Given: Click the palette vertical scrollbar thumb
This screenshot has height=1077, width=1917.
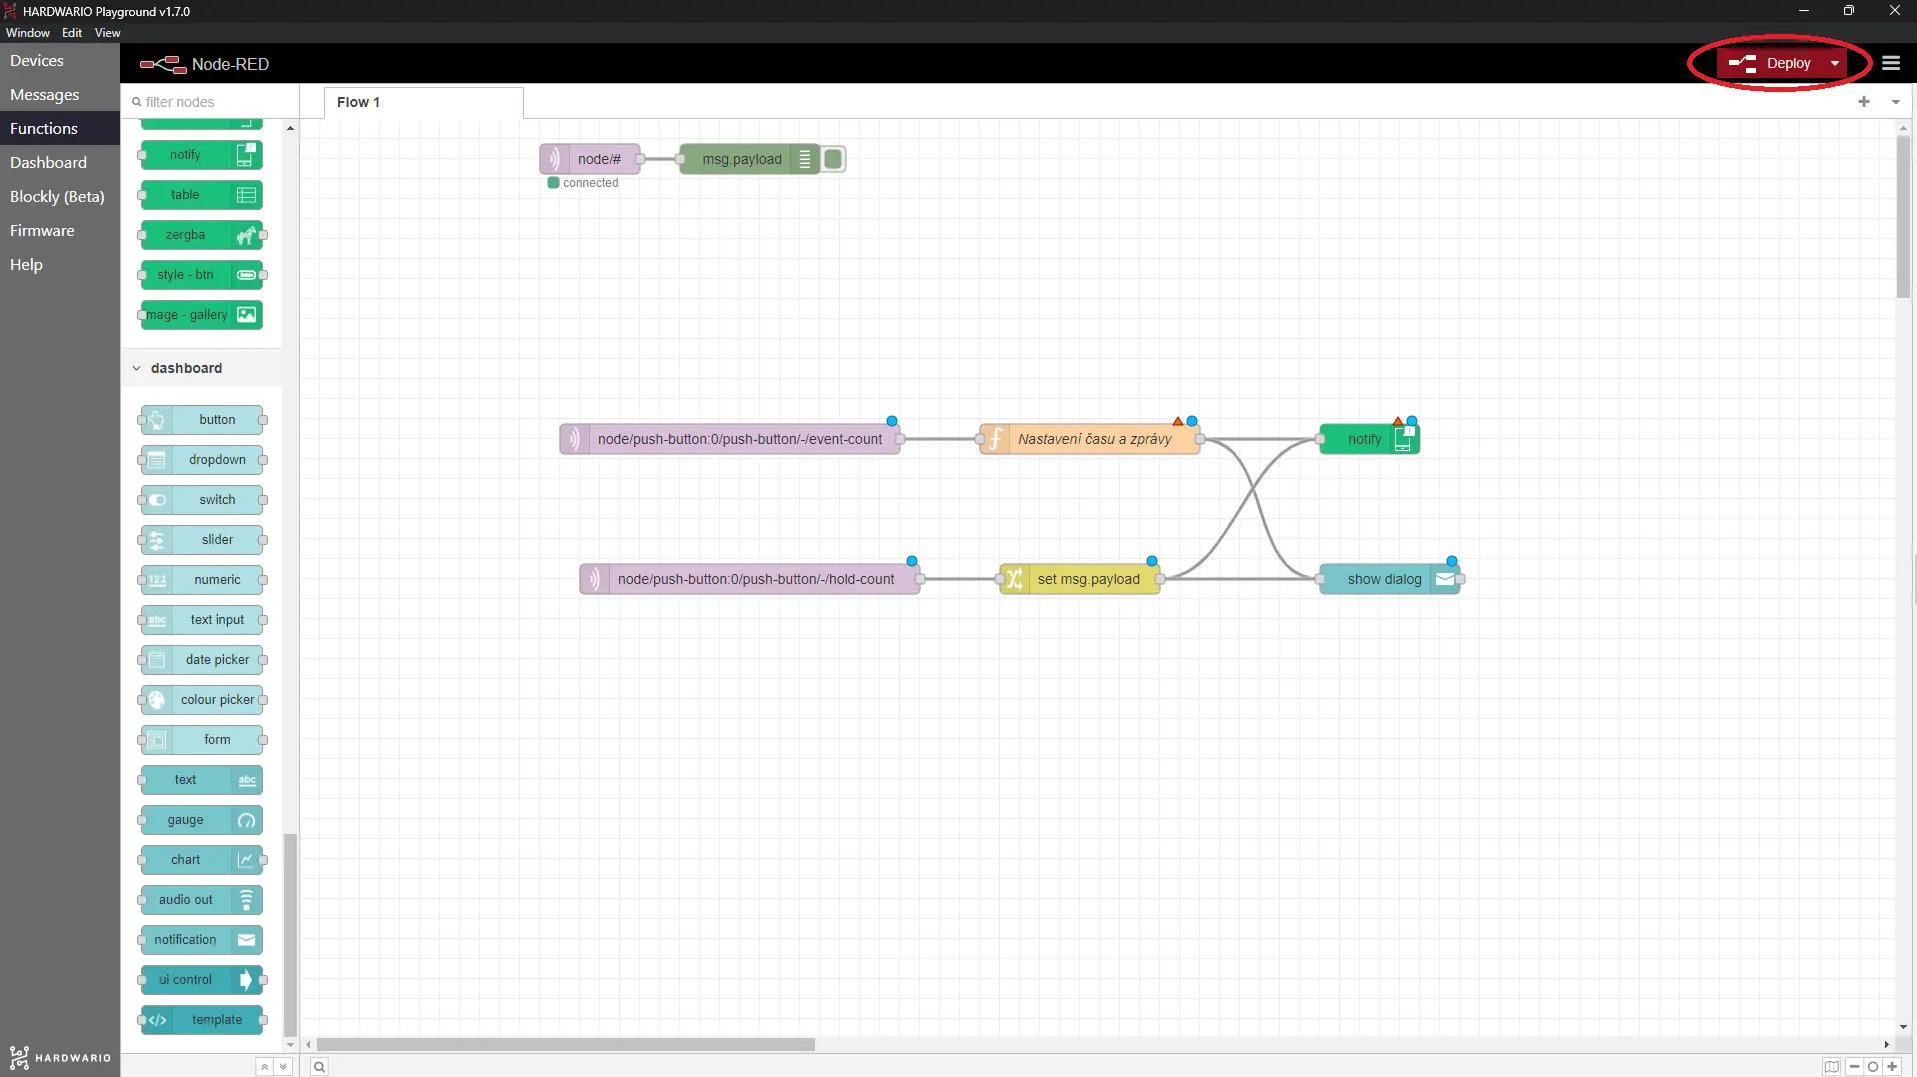Looking at the screenshot, I should click(290, 935).
